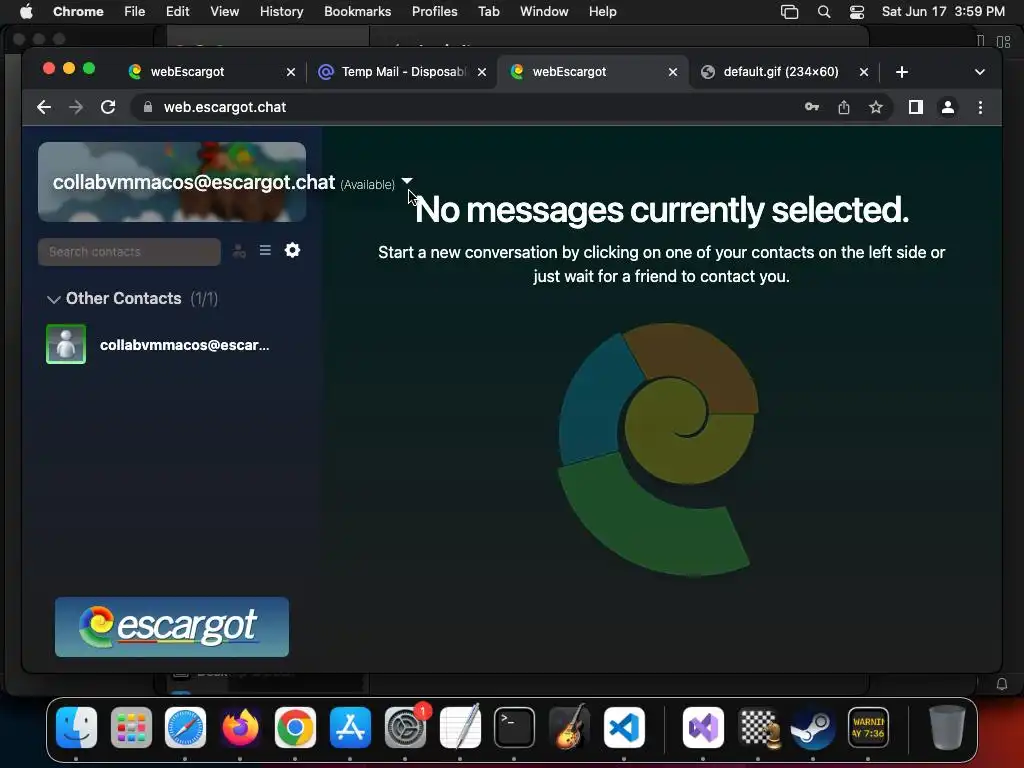This screenshot has width=1024, height=768.
Task: Click the browser forward arrow
Action: tap(76, 107)
